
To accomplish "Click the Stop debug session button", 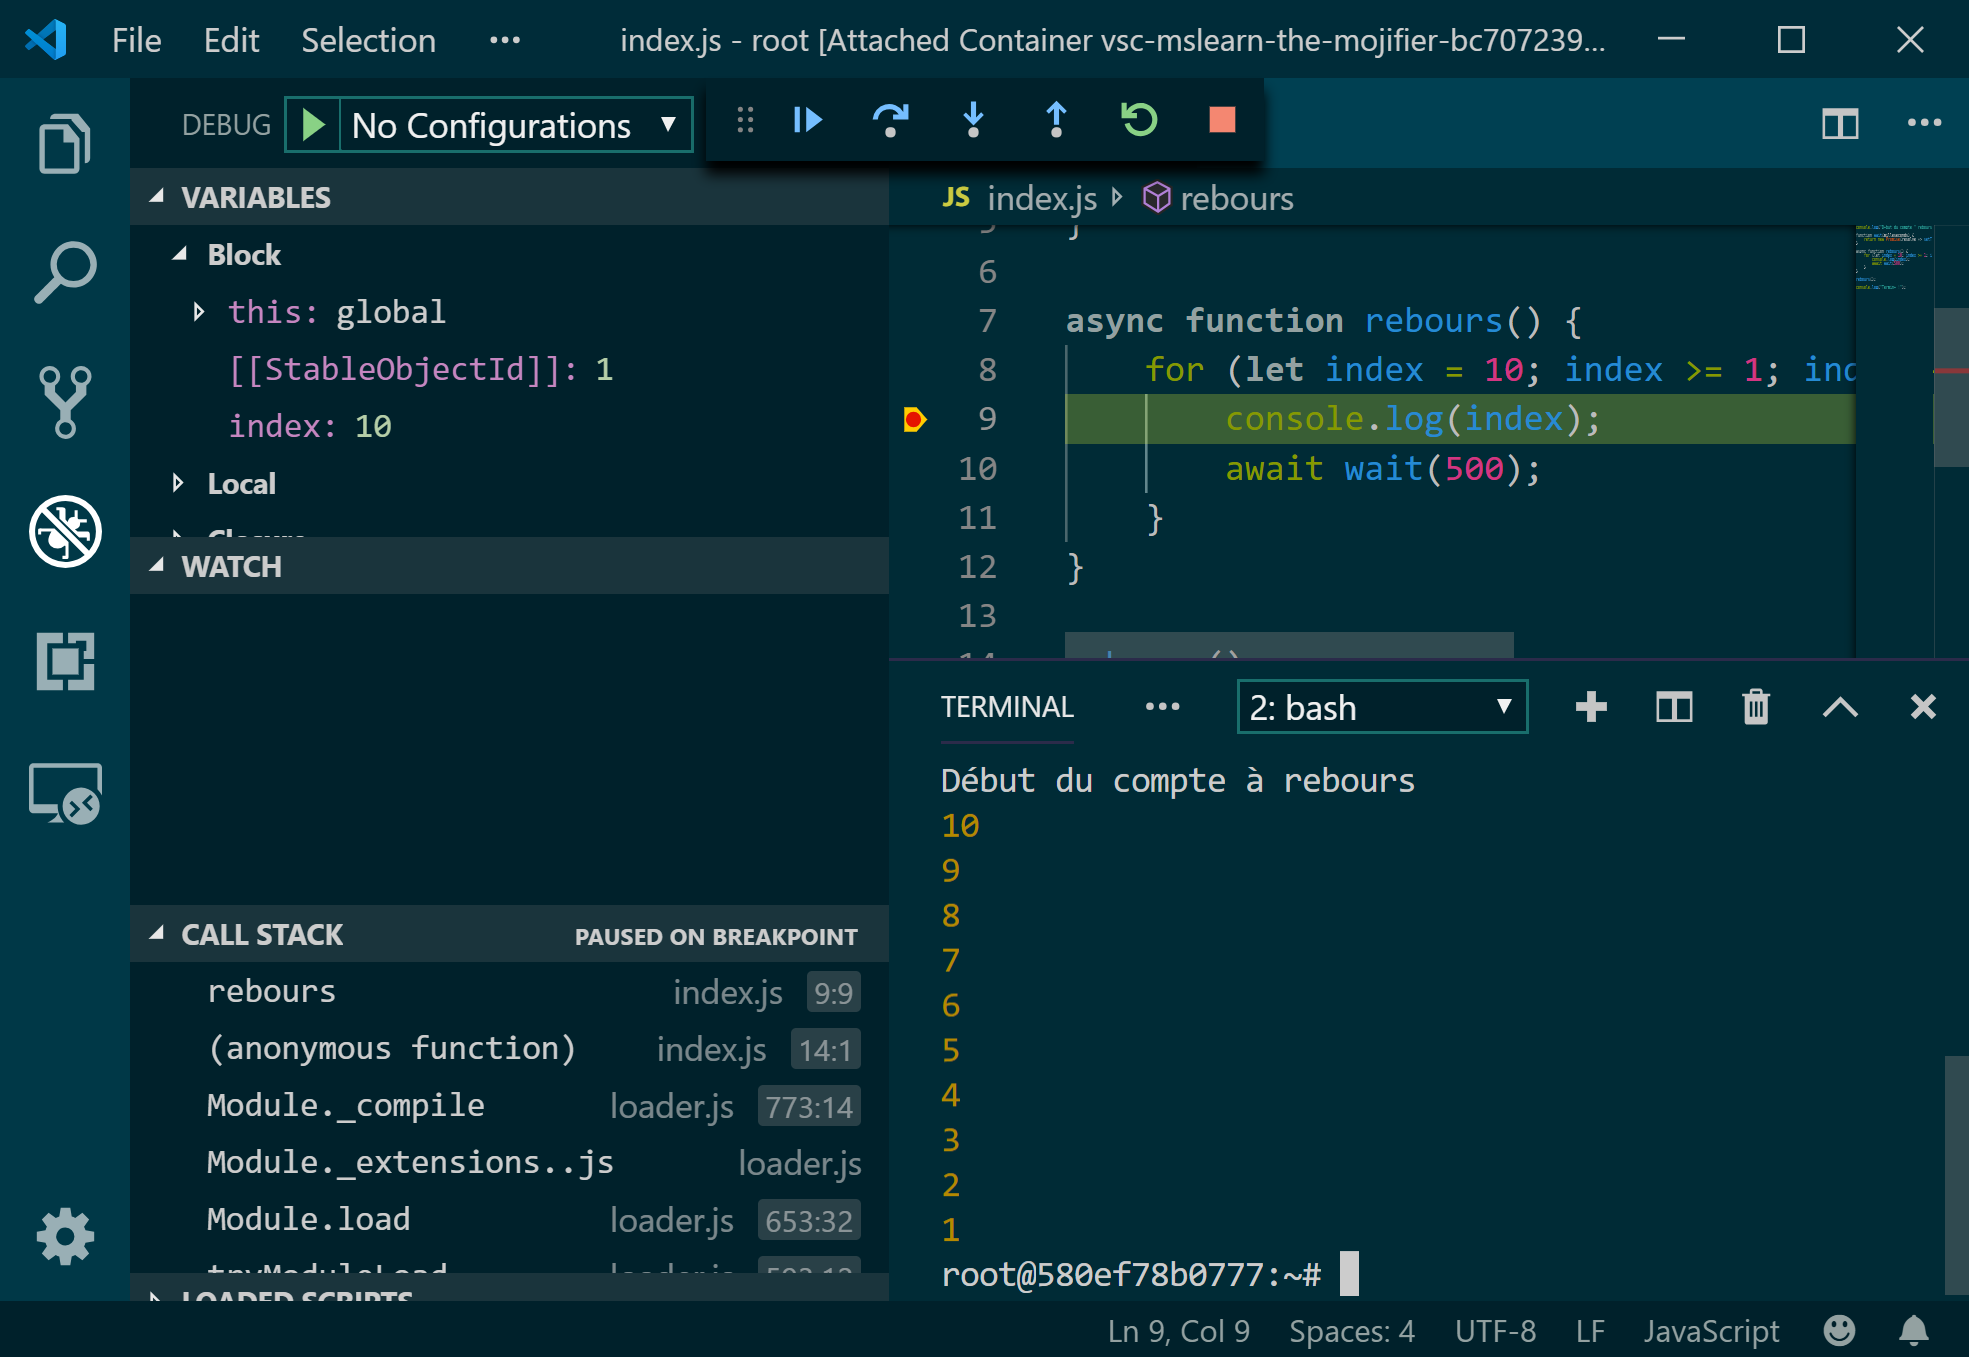I will pyautogui.click(x=1227, y=123).
